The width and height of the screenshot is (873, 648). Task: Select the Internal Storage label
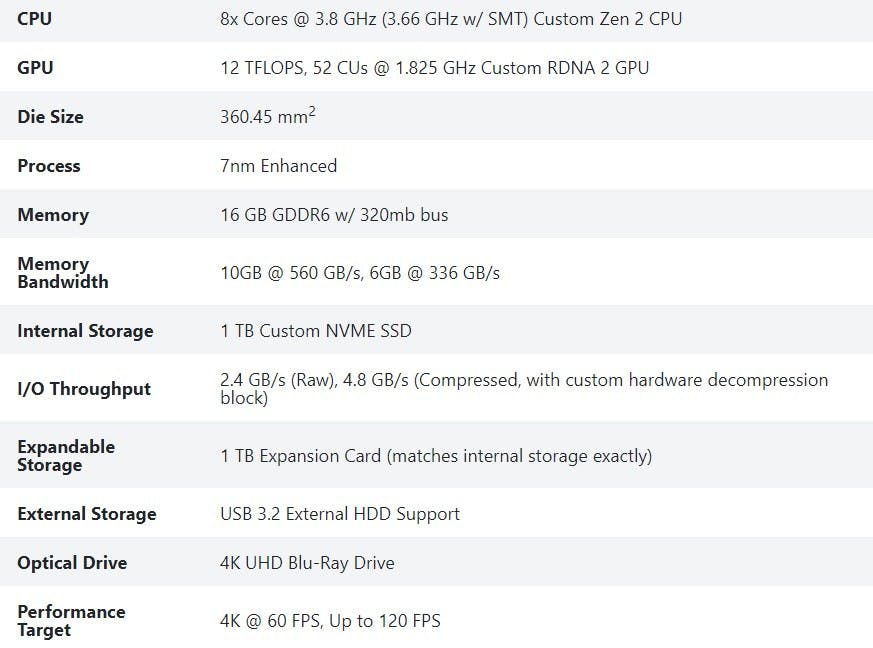(x=85, y=331)
